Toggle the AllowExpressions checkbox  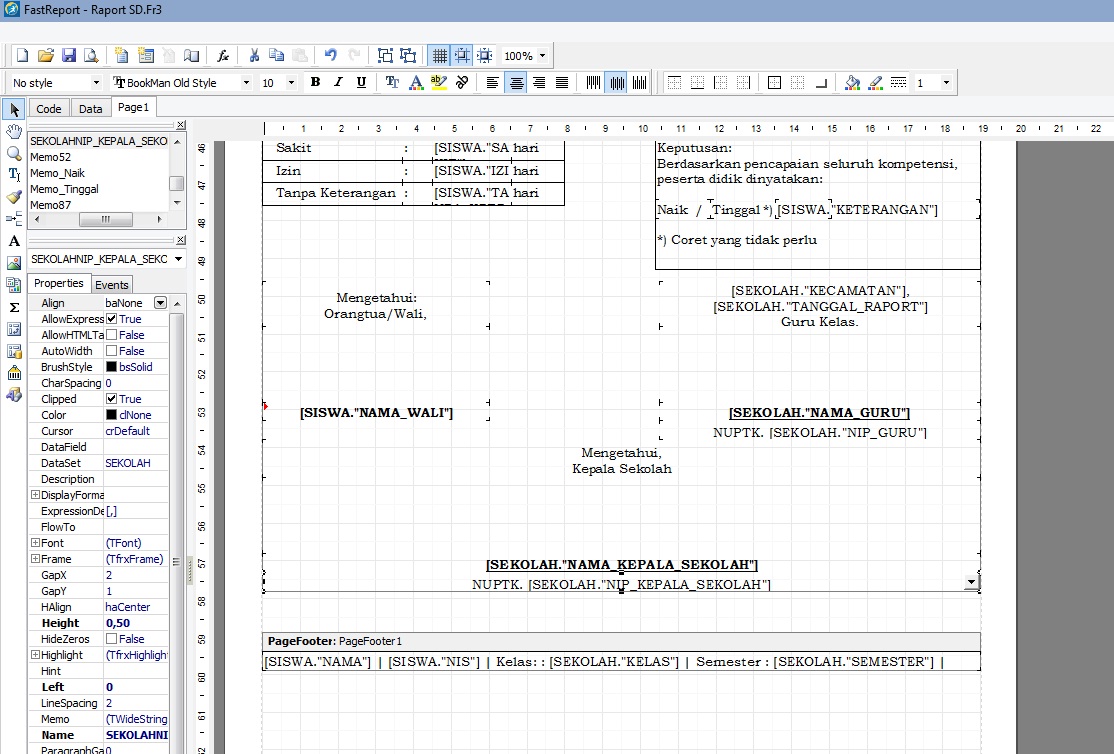pos(112,319)
